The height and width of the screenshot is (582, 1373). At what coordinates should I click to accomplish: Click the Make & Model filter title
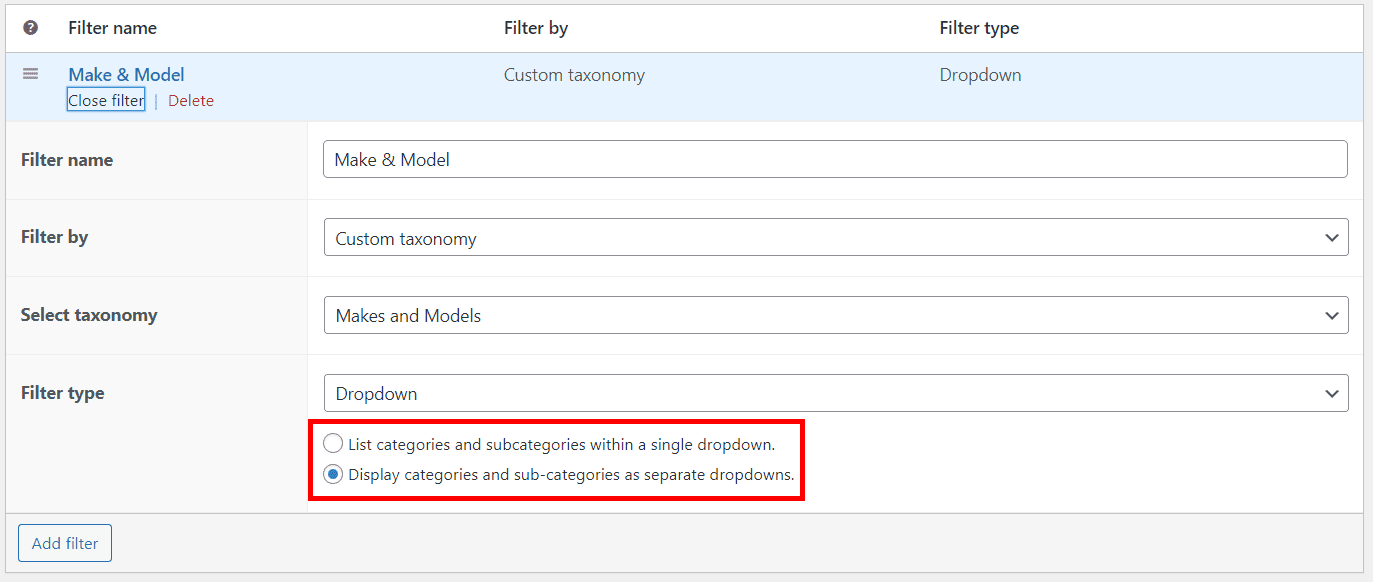point(126,75)
